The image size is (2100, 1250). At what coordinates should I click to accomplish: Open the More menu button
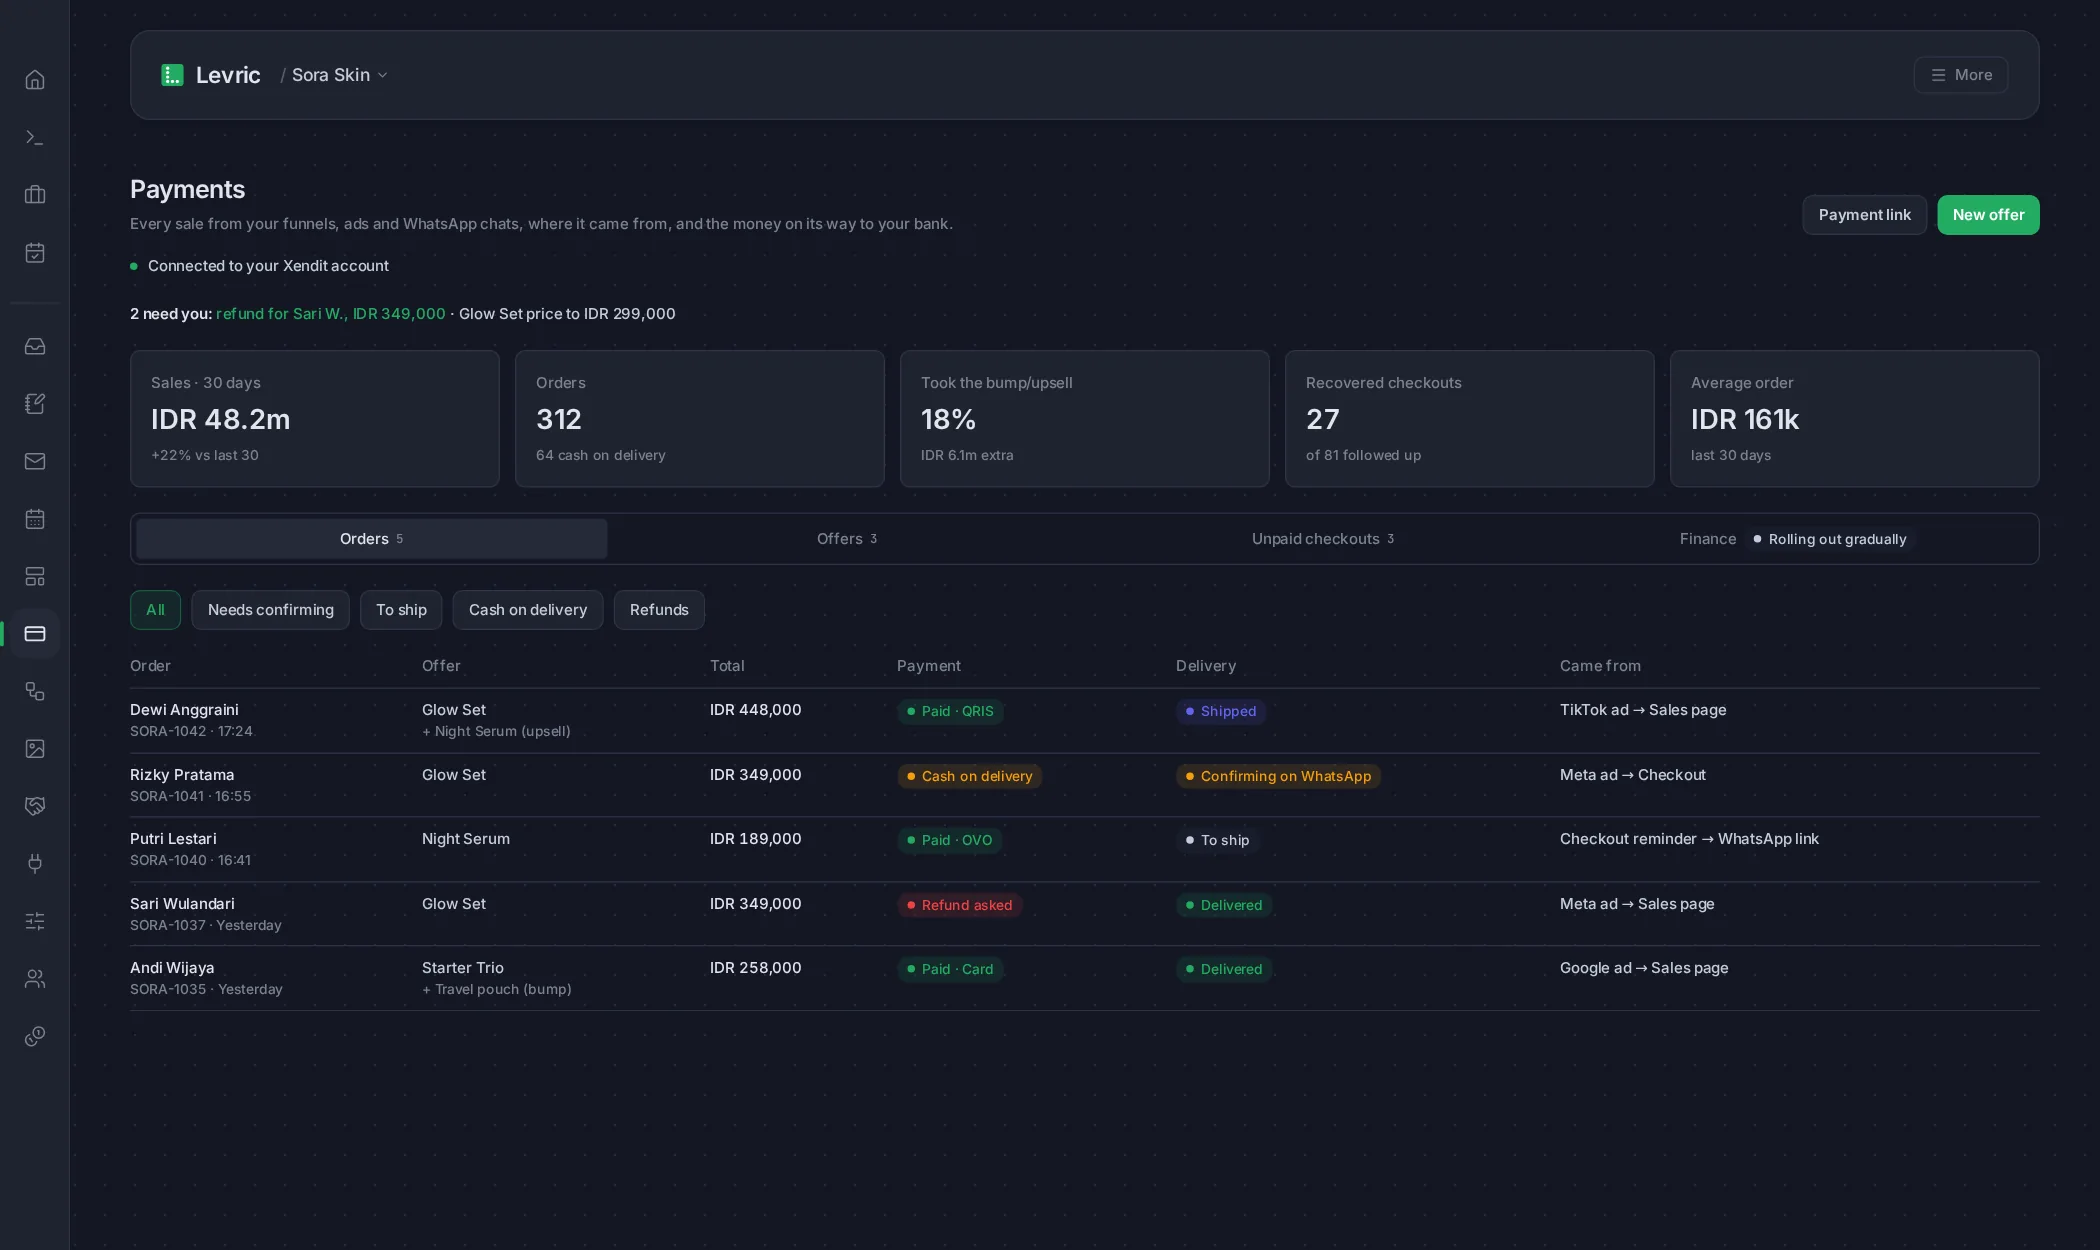[1960, 75]
